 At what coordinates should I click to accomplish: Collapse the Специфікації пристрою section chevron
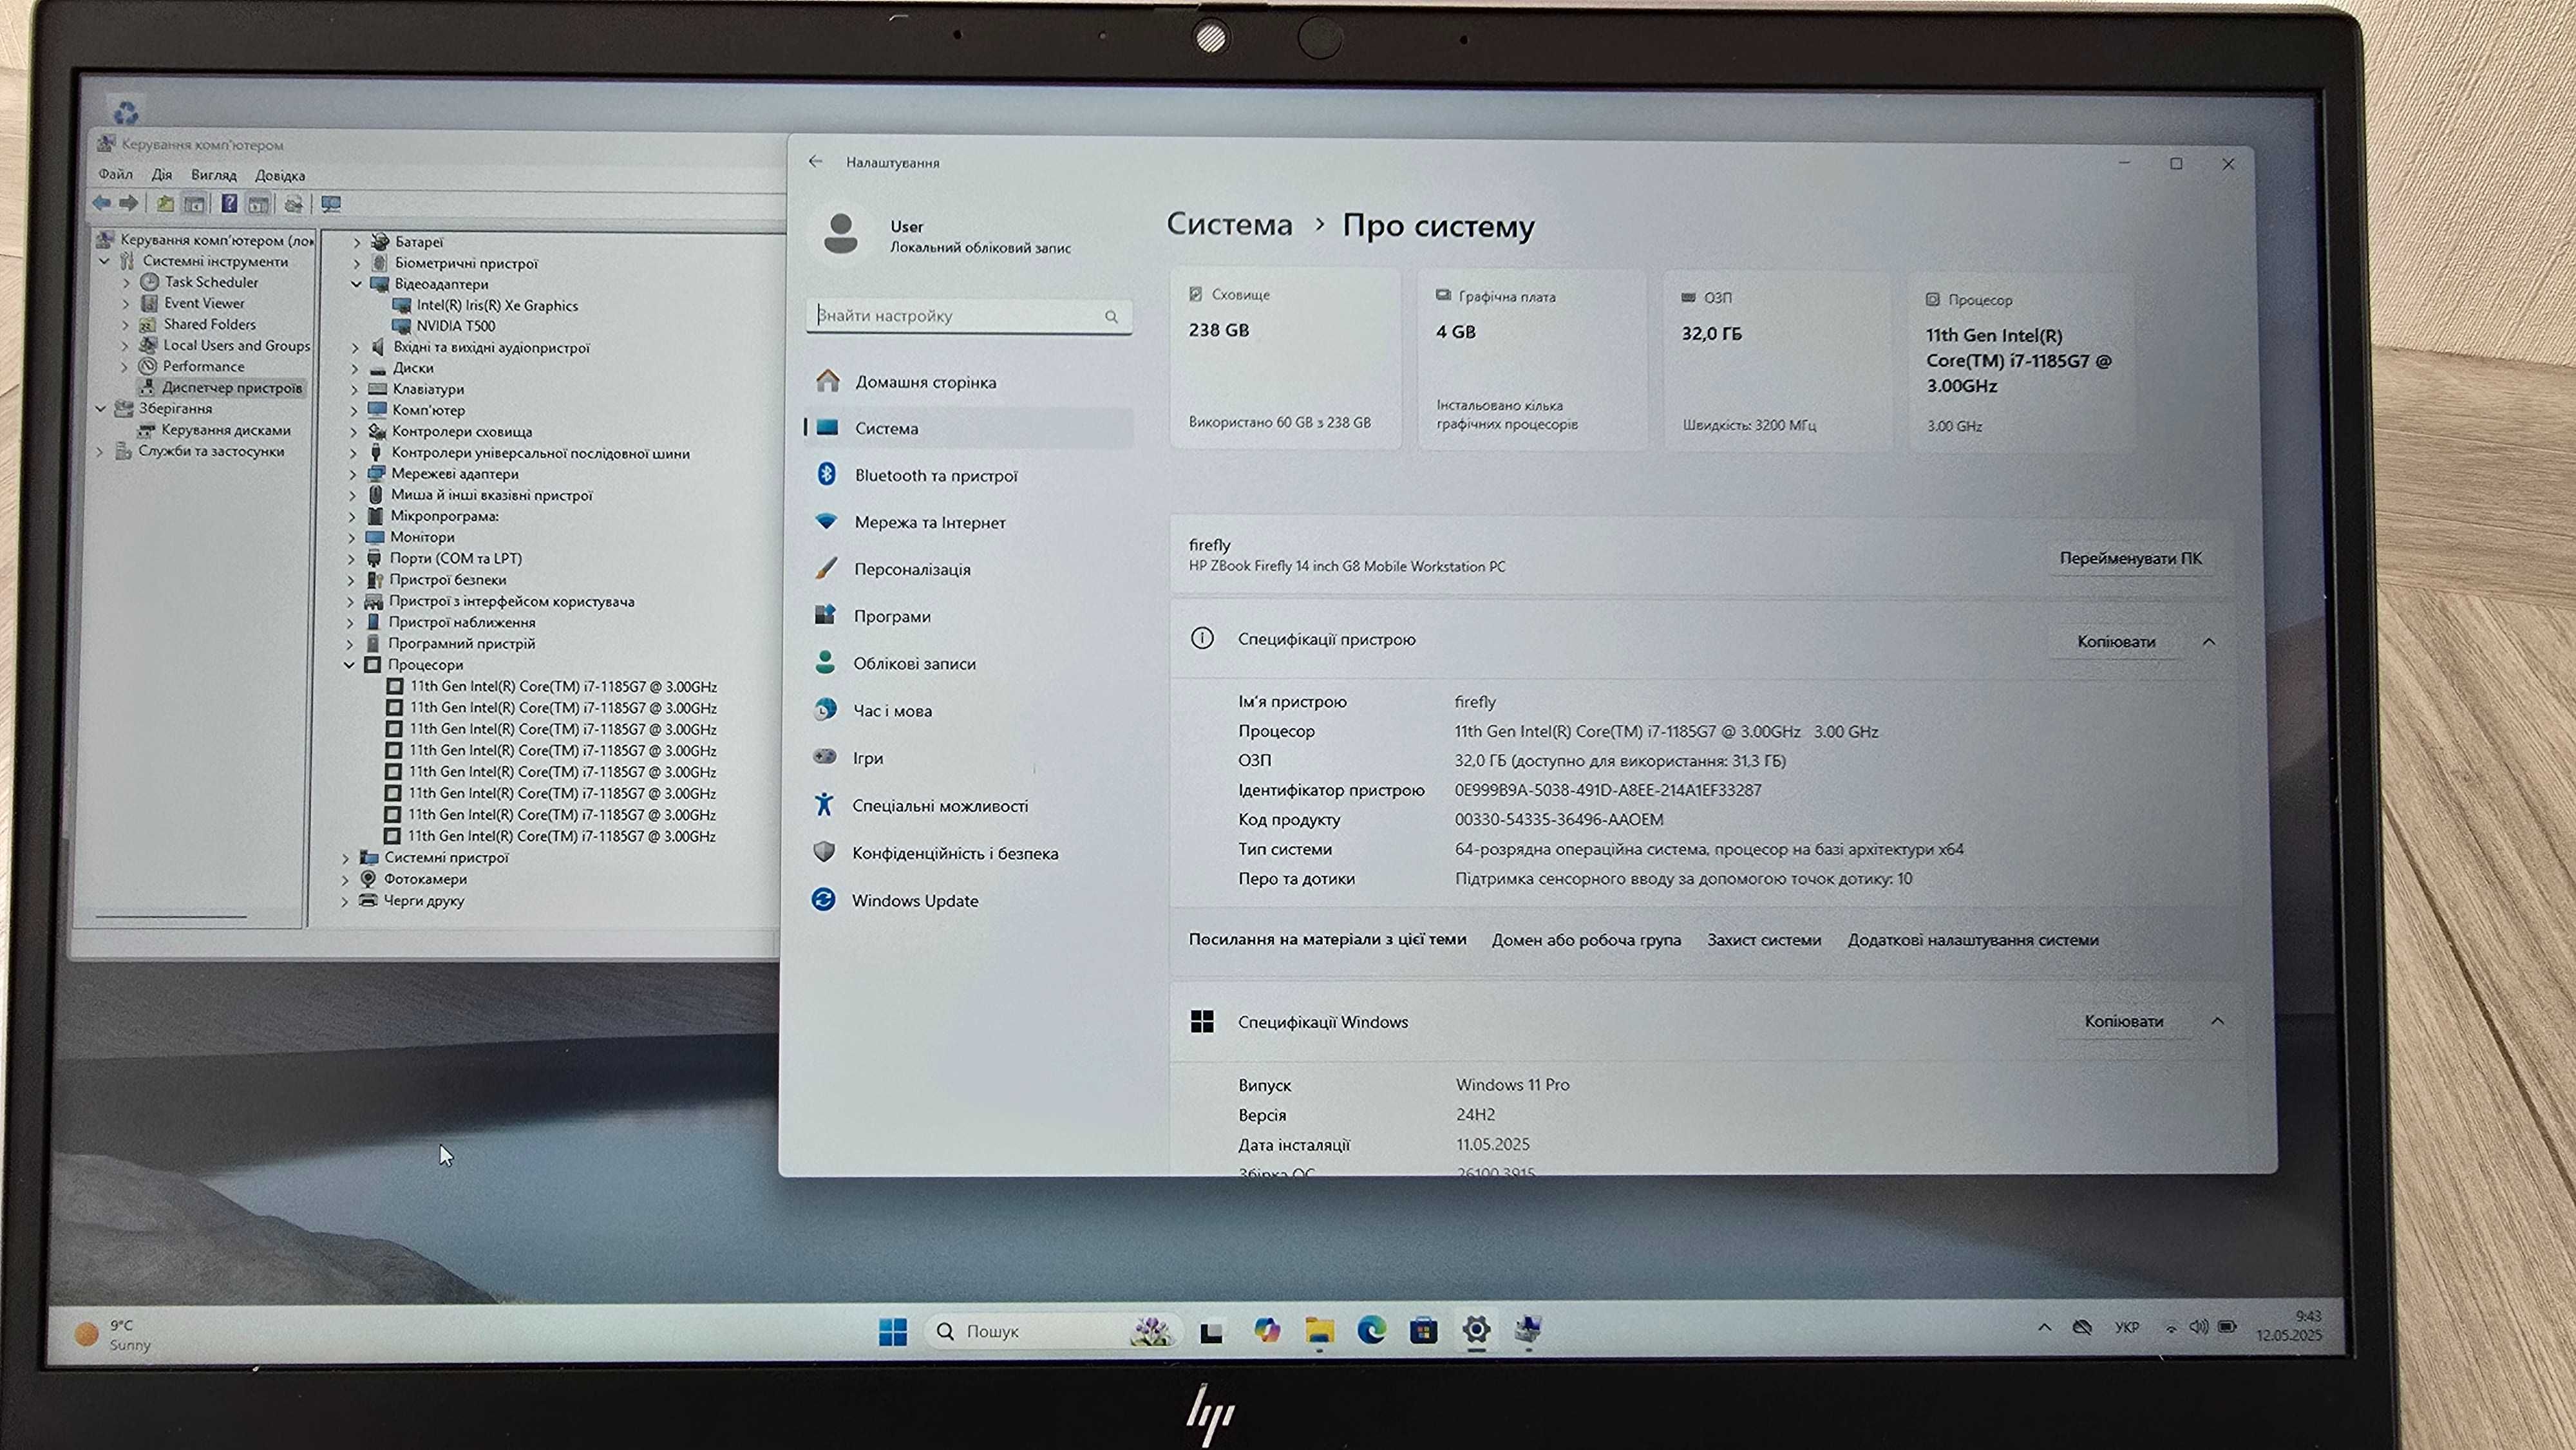coord(2209,641)
